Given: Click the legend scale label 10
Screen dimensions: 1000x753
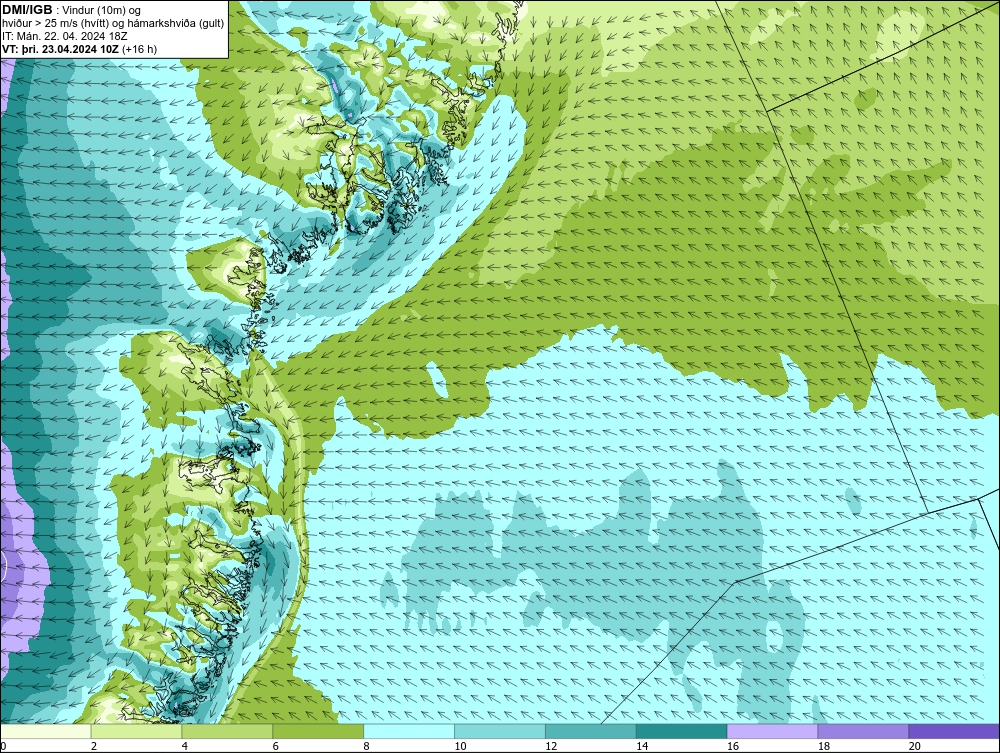Looking at the screenshot, I should click(460, 746).
